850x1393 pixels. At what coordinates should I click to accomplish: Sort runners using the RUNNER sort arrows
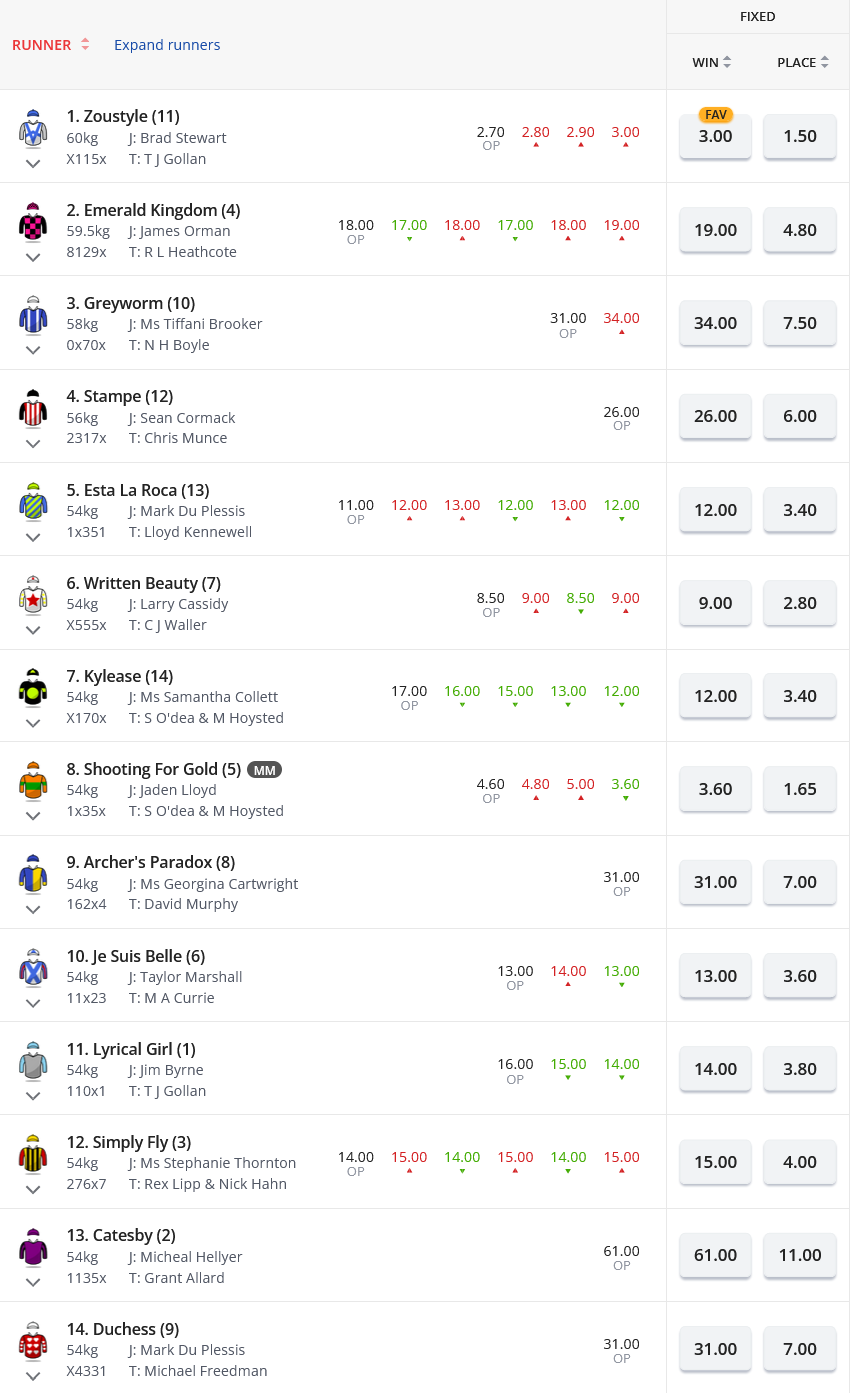(85, 45)
